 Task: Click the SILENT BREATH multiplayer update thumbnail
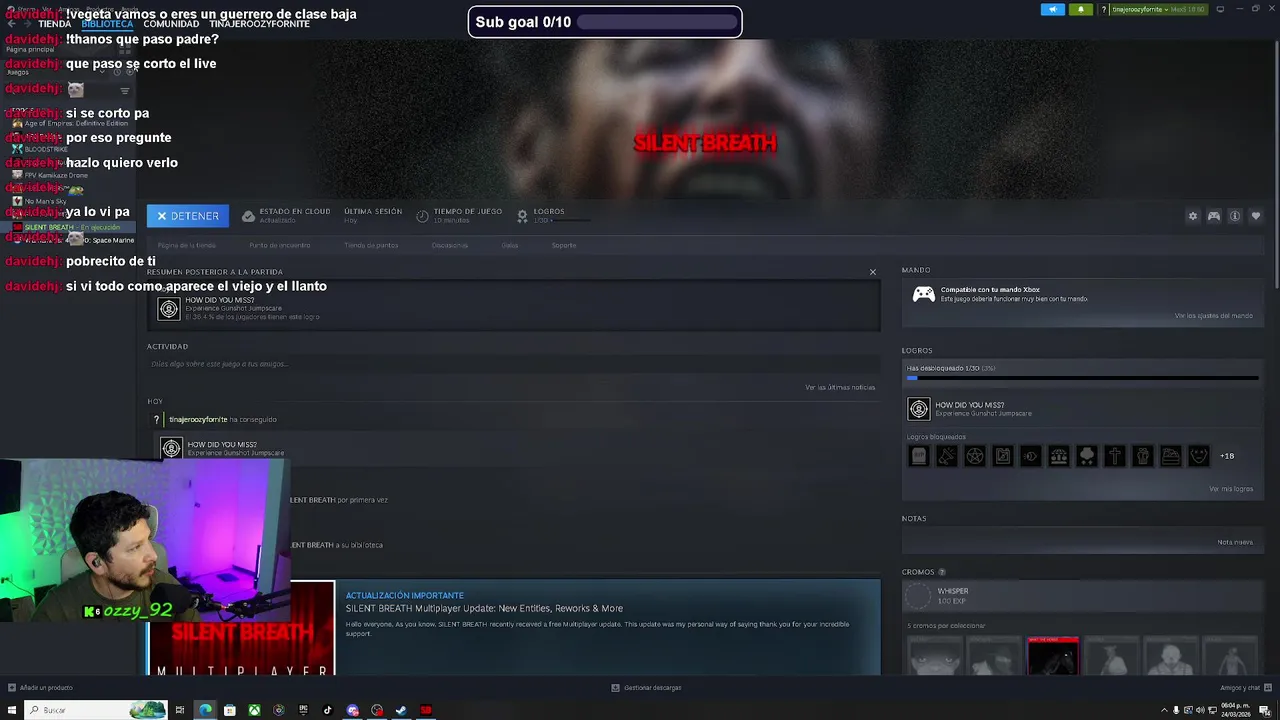tap(241, 629)
